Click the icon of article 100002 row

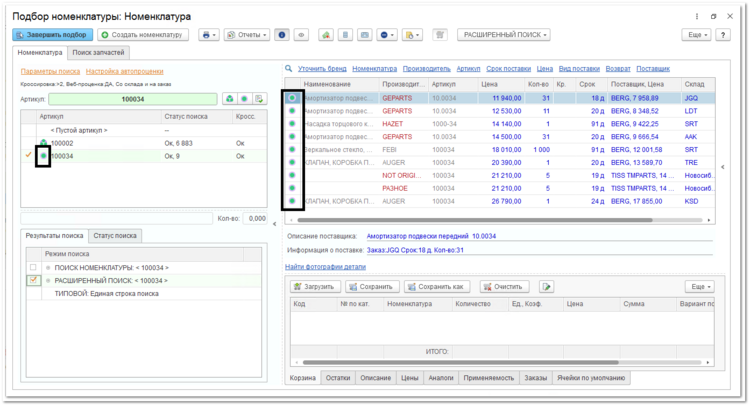44,143
